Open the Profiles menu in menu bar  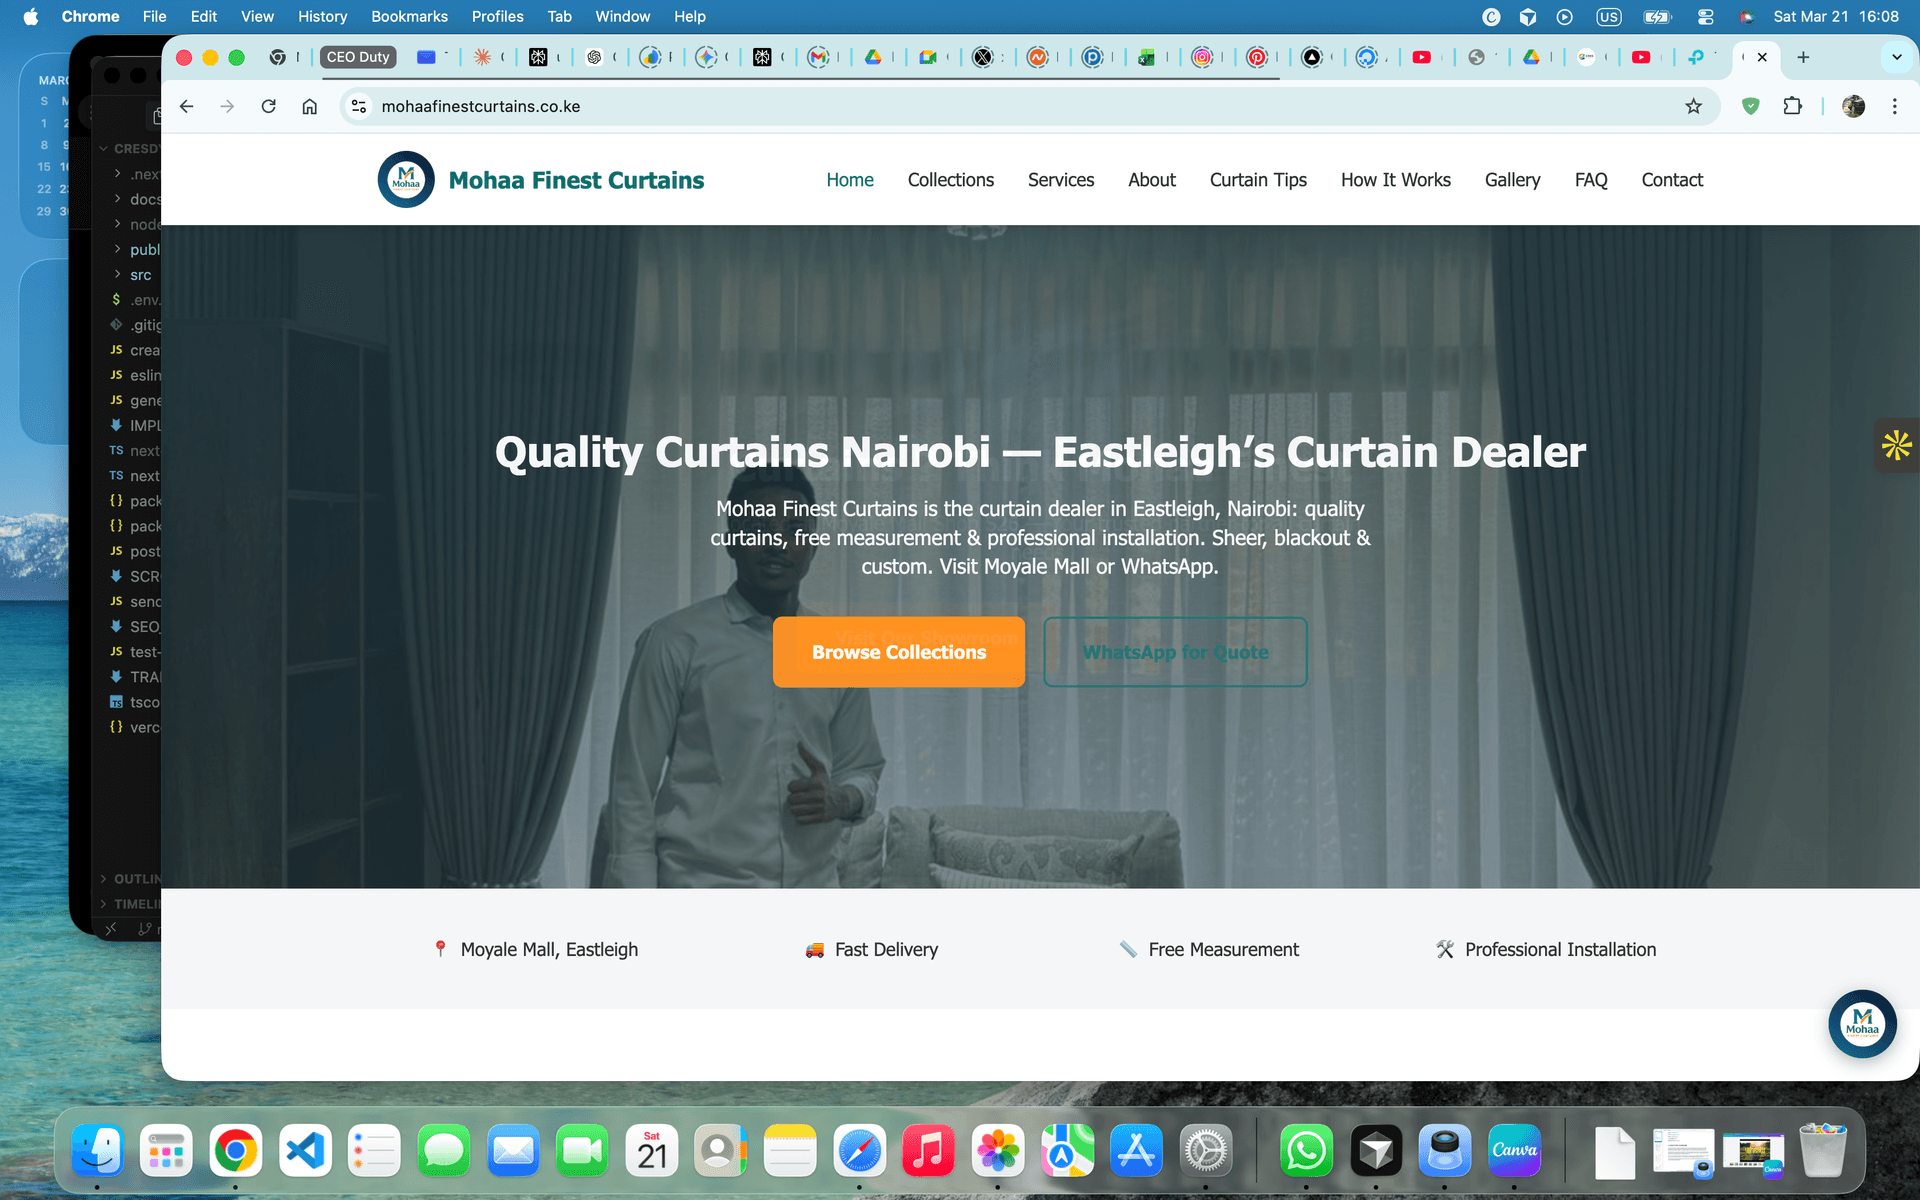coord(497,16)
